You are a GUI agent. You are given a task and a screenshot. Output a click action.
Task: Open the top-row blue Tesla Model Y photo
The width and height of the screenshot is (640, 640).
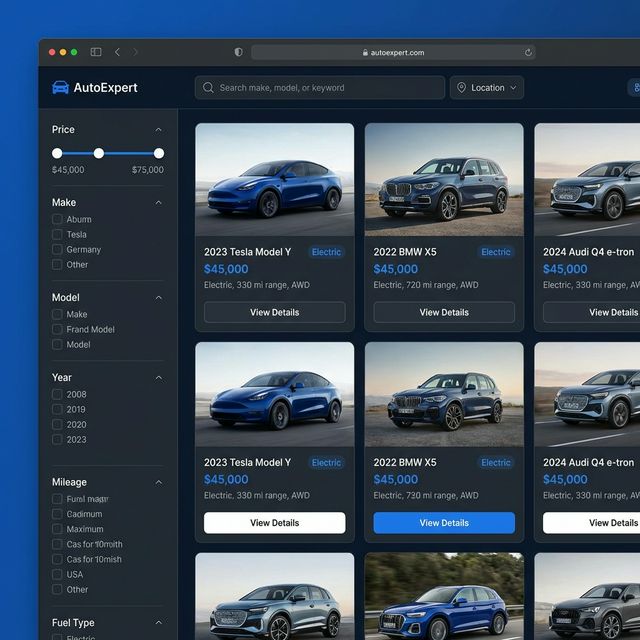[x=275, y=180]
